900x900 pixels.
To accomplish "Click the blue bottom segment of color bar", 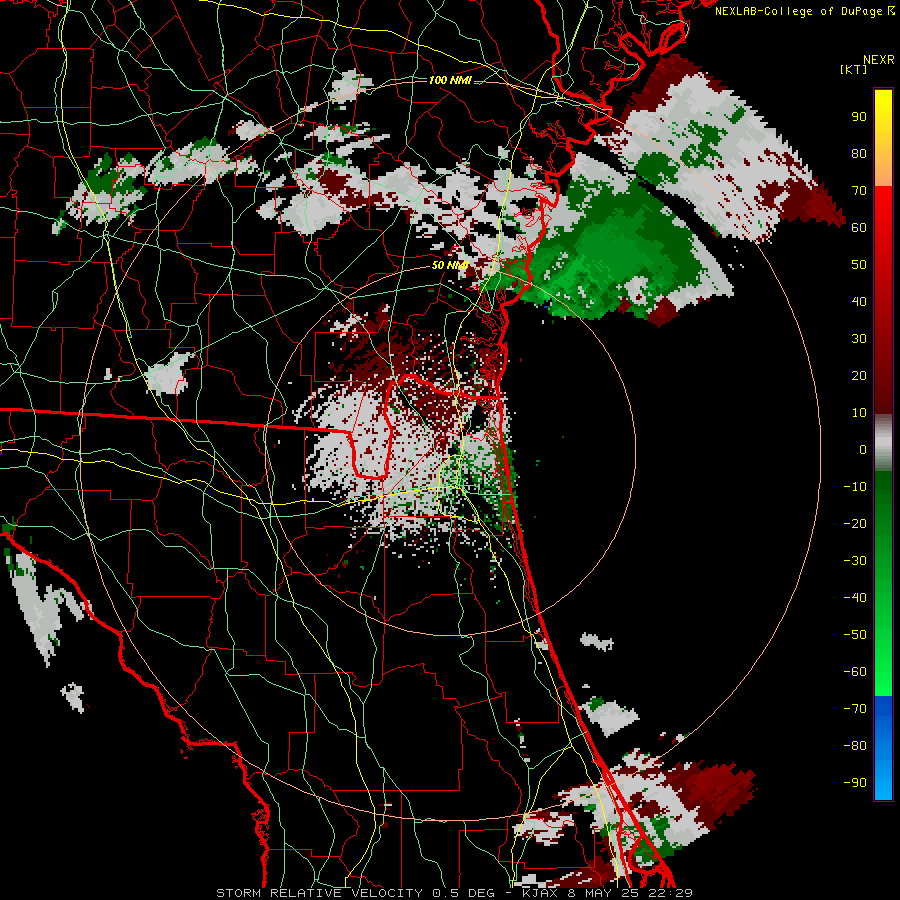I will click(883, 747).
